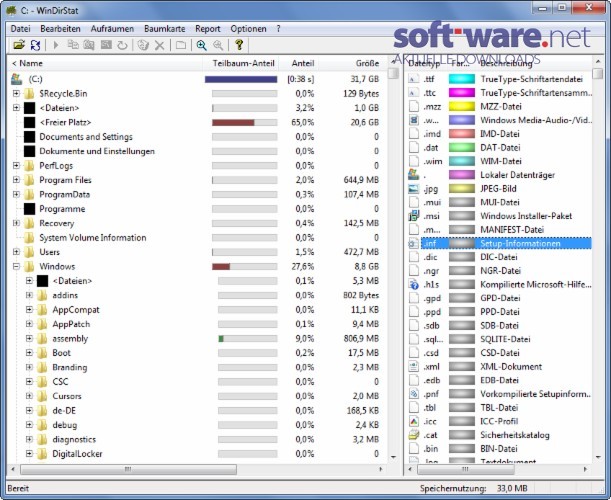
Task: Click the Refresh all toolbar icon
Action: click(35, 45)
